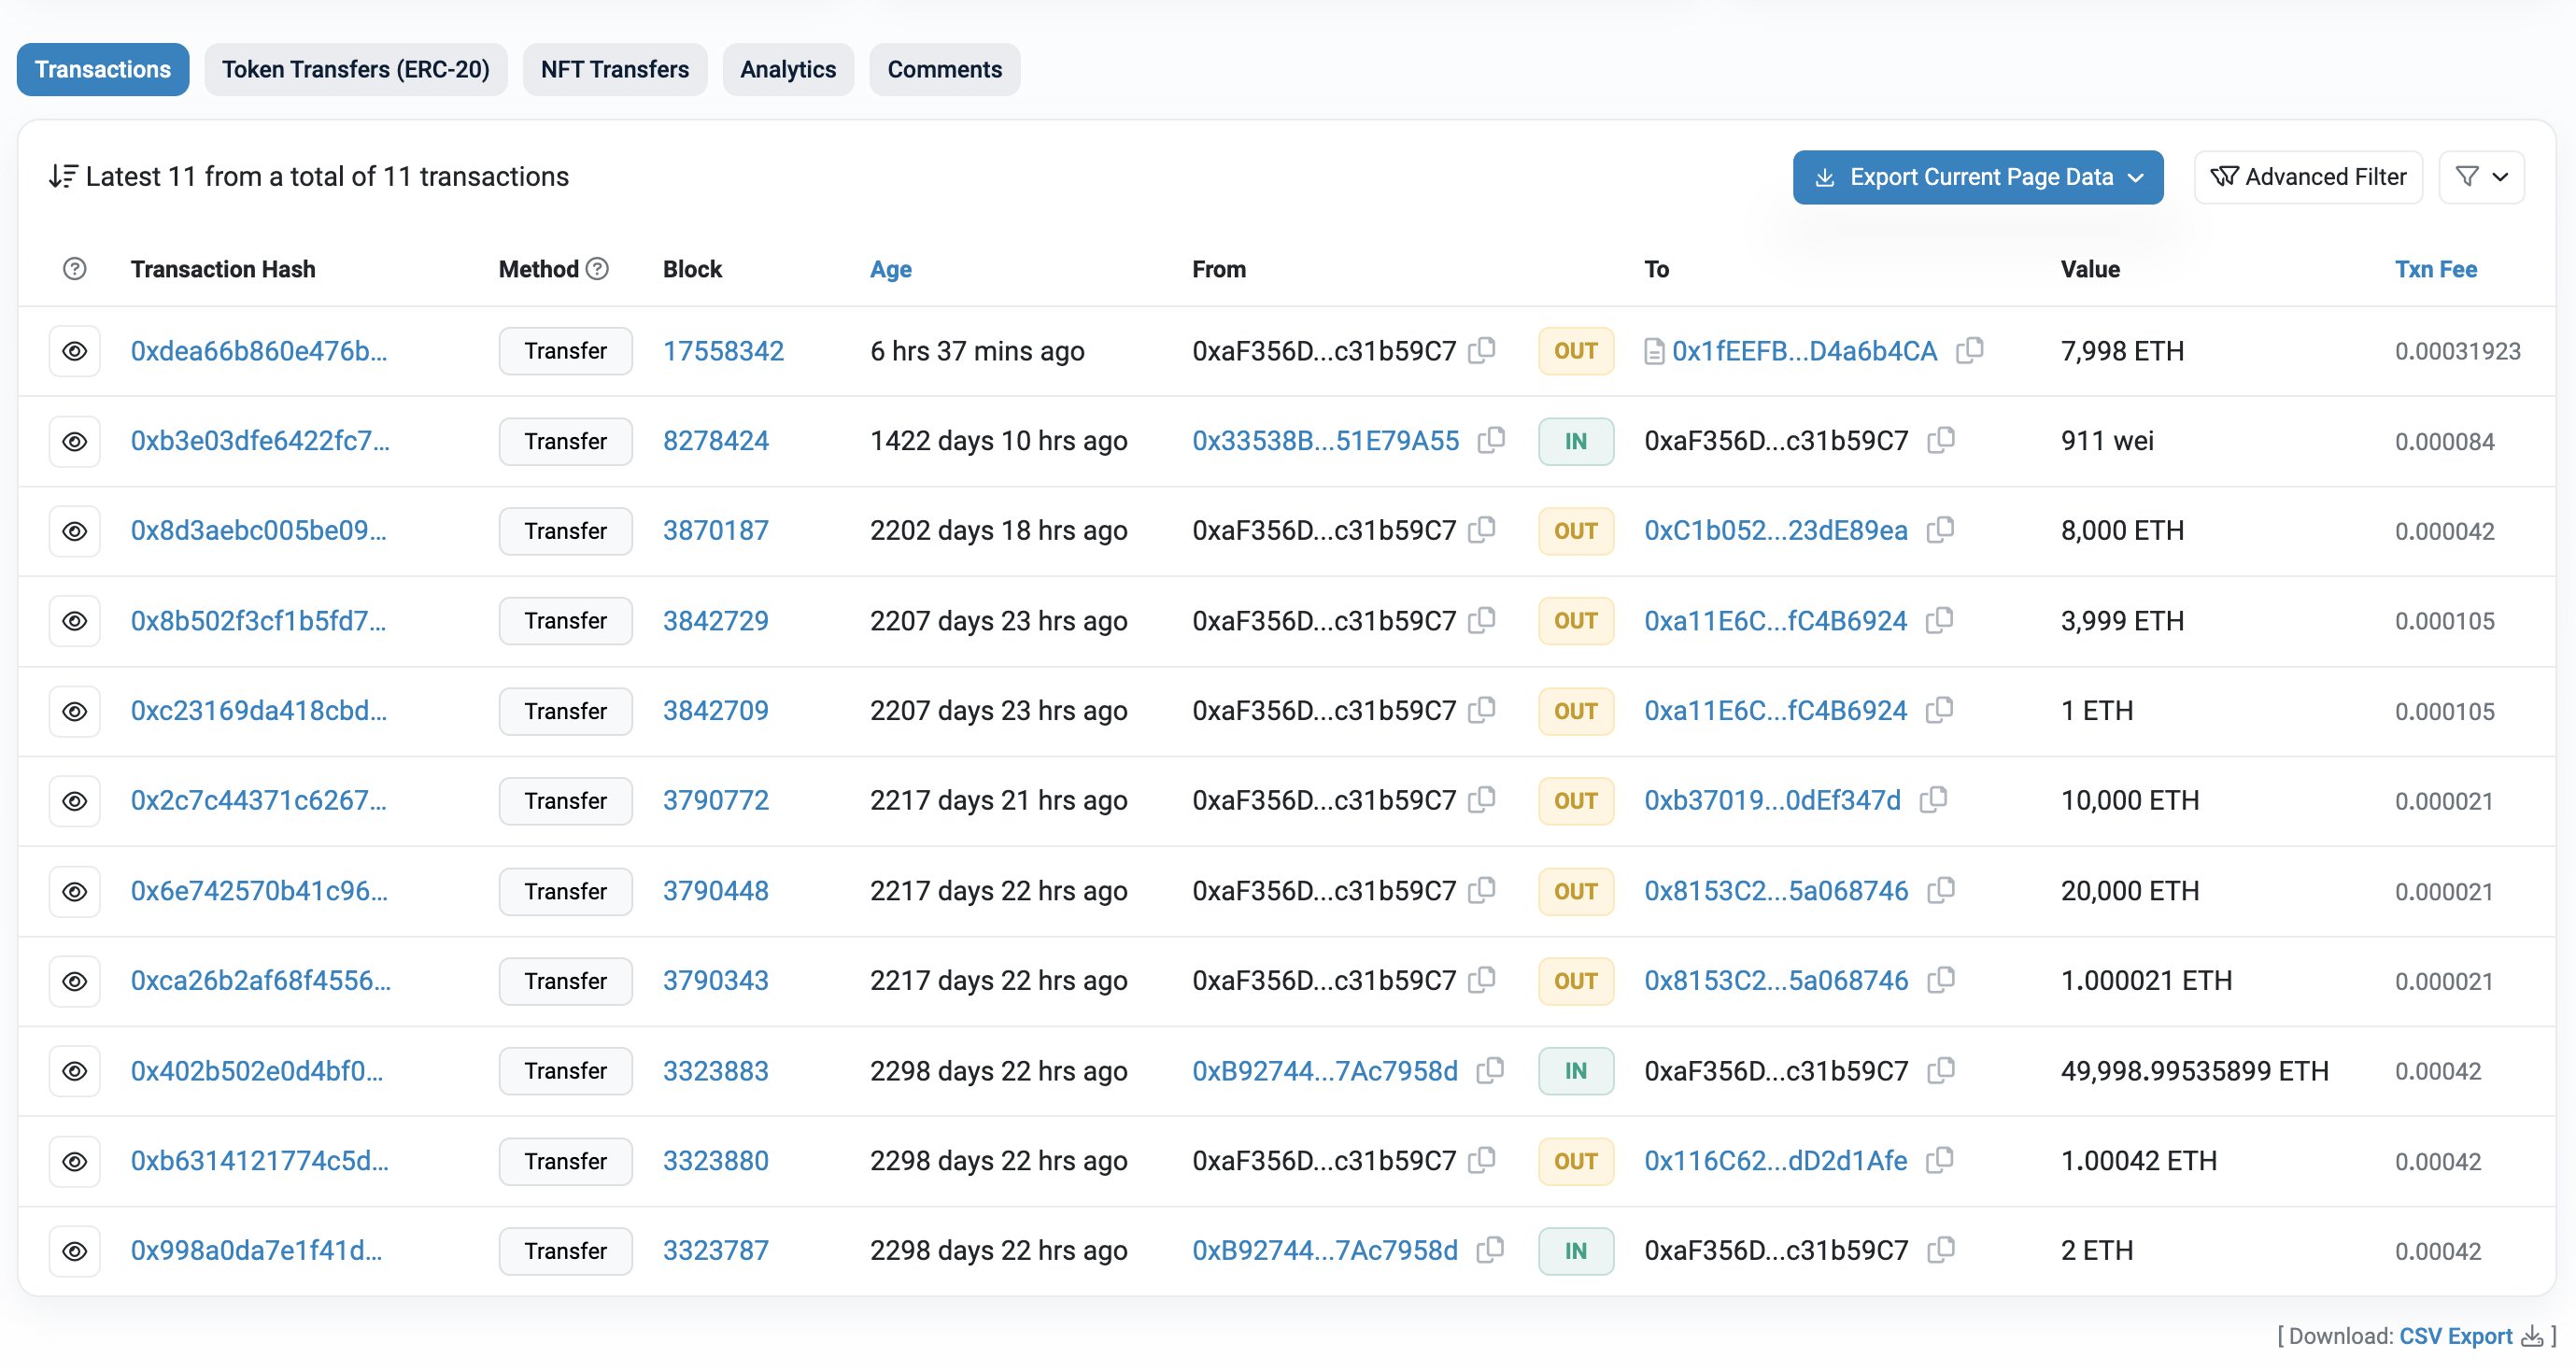Copy To address in 3,999 ETH row

(1939, 620)
